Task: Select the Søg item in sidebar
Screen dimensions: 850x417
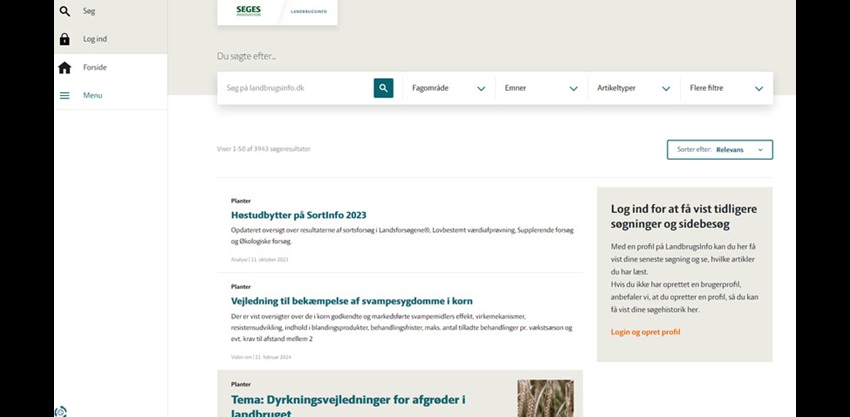Action: (89, 11)
